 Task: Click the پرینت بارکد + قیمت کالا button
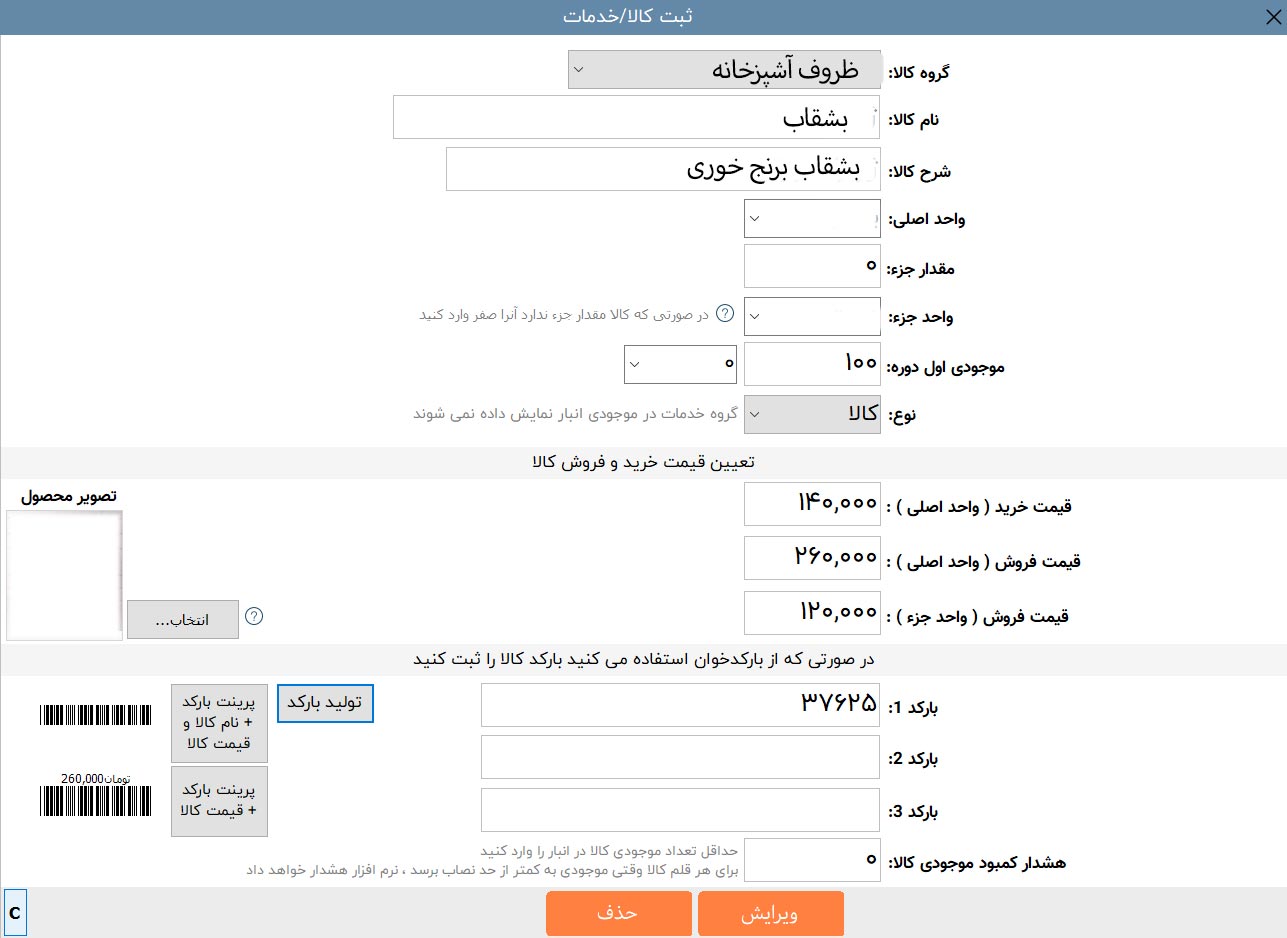coord(219,801)
